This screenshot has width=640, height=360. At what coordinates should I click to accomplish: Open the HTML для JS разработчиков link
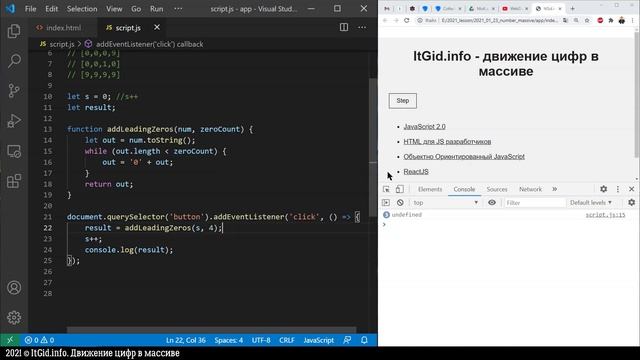[447, 142]
